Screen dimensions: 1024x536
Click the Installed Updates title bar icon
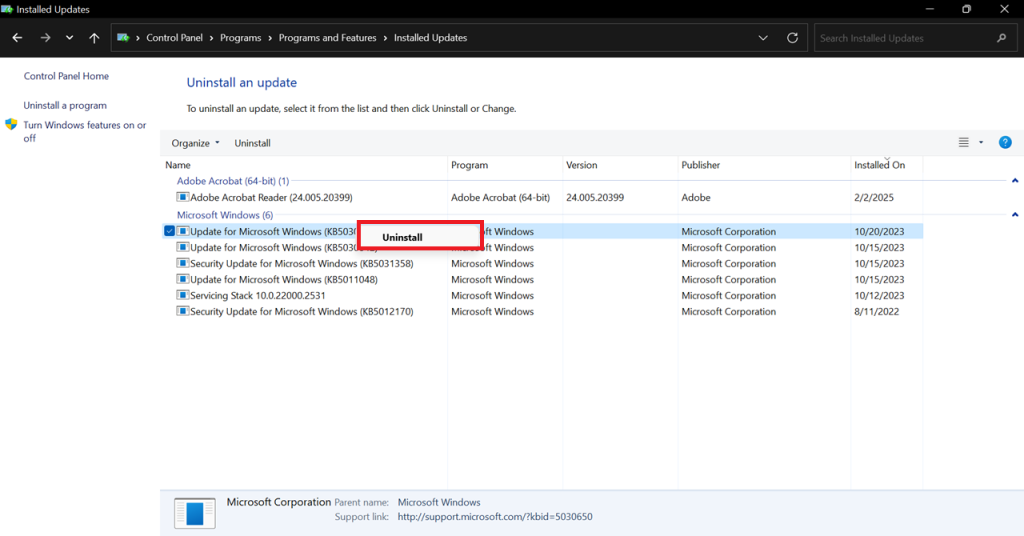(x=7, y=9)
